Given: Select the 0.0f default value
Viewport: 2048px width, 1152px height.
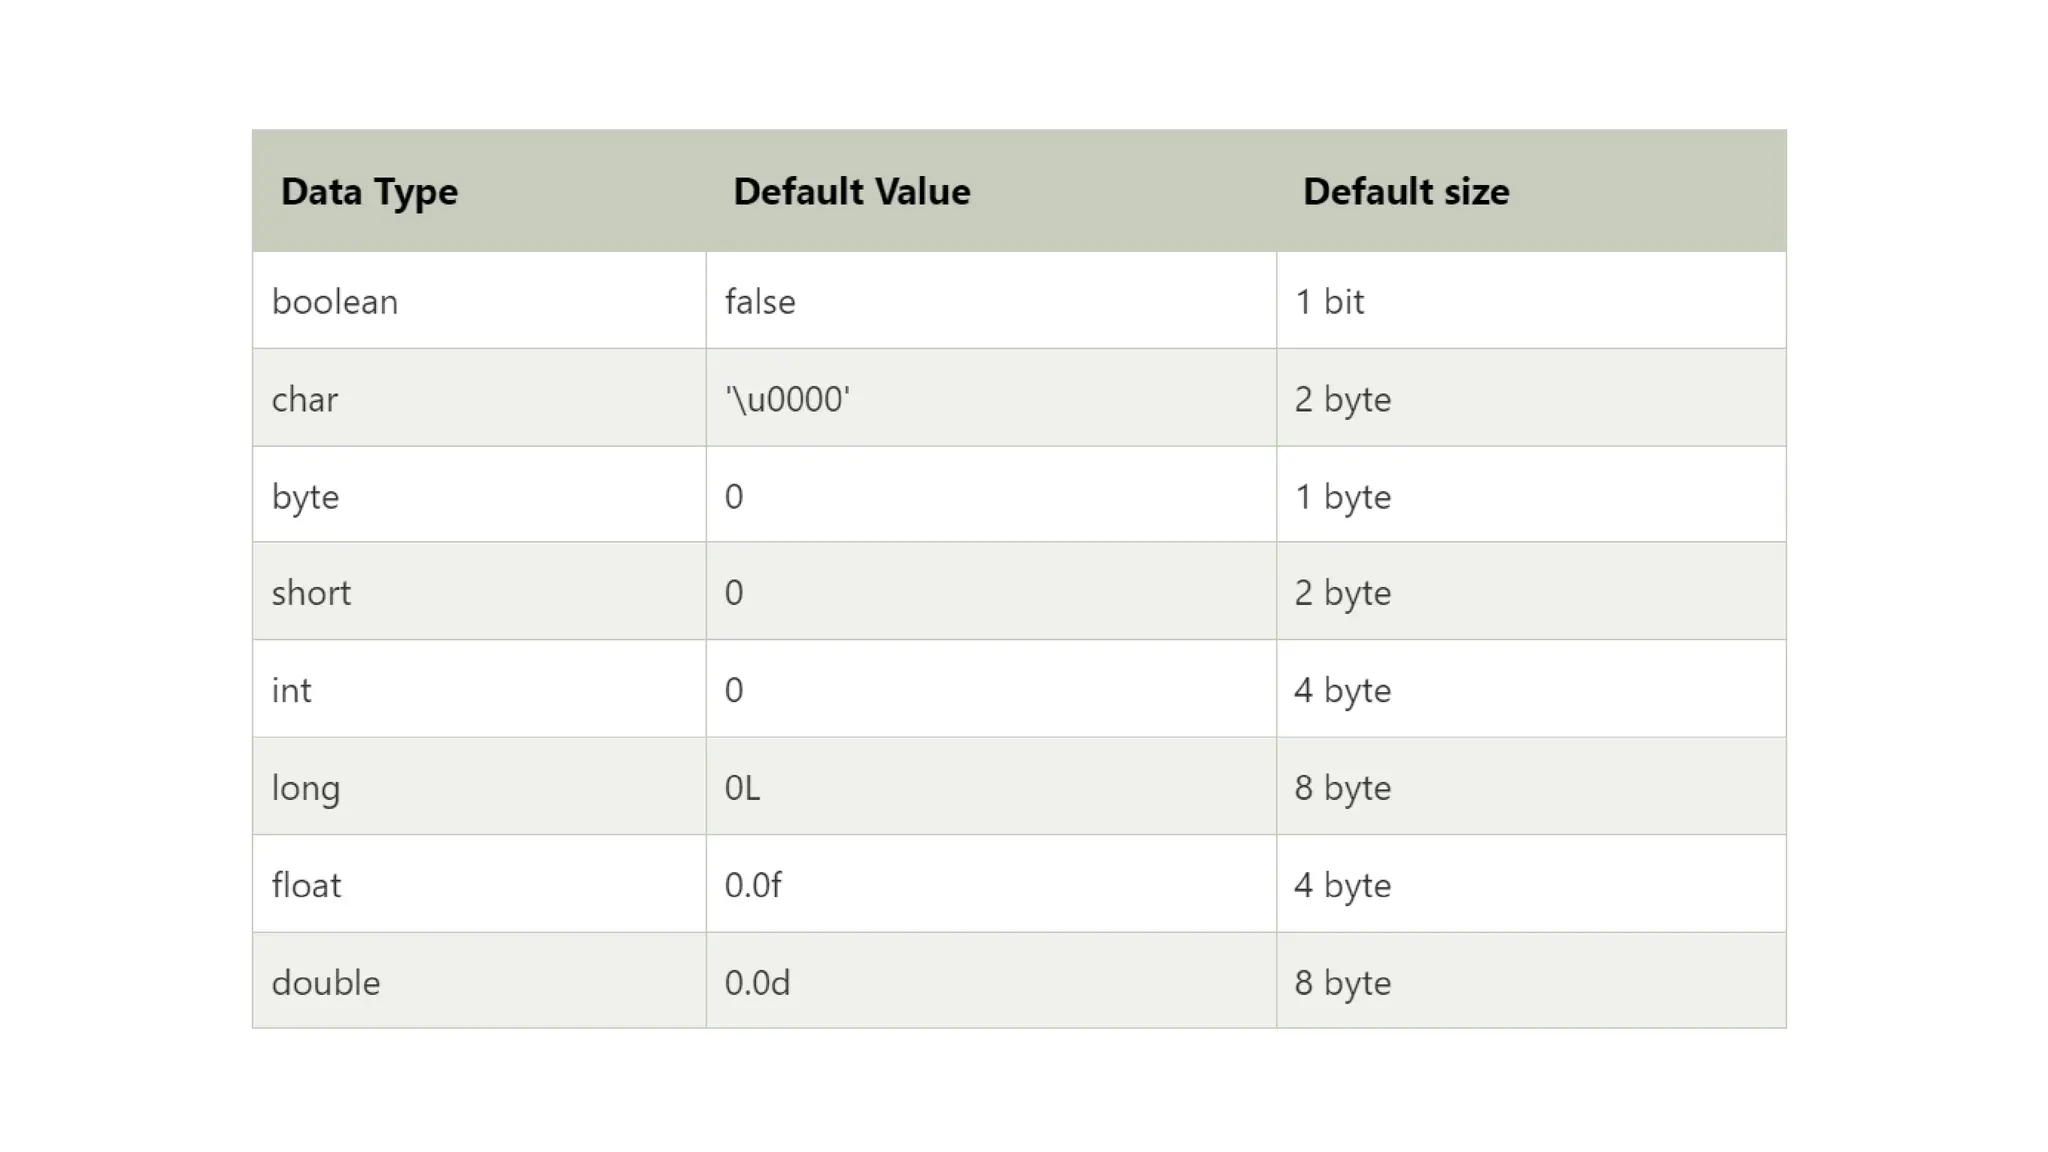Looking at the screenshot, I should (x=753, y=885).
